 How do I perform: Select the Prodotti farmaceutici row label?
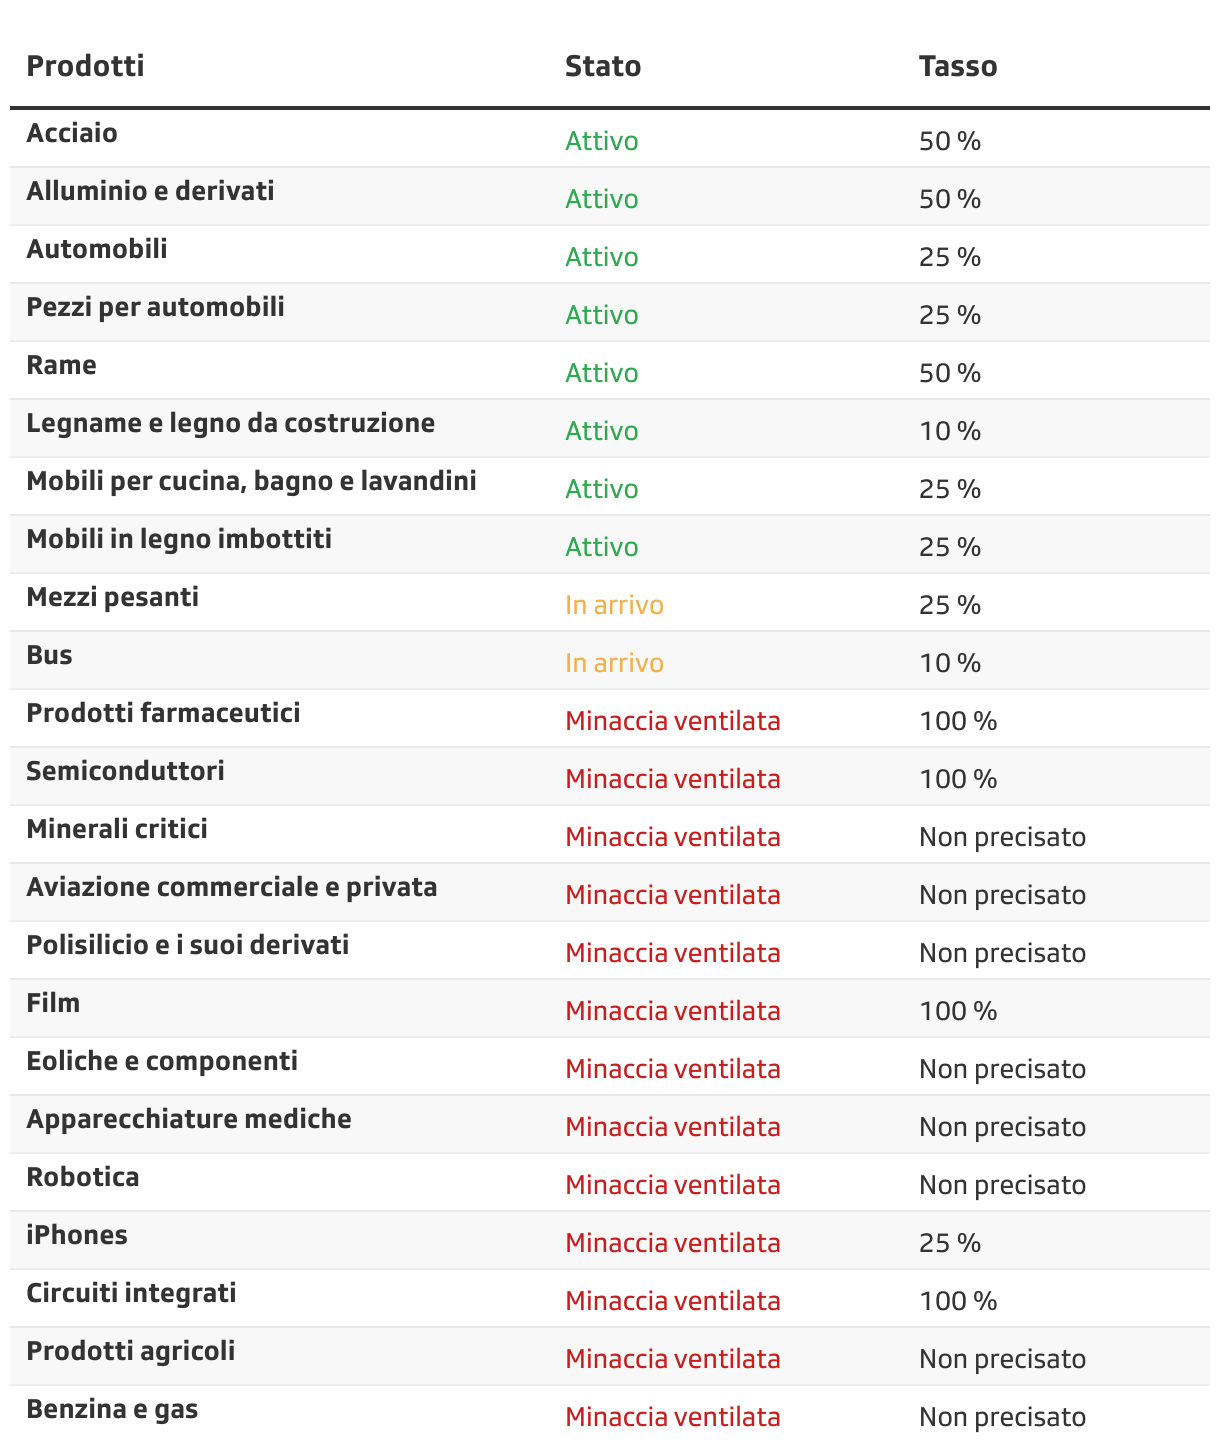(x=163, y=713)
